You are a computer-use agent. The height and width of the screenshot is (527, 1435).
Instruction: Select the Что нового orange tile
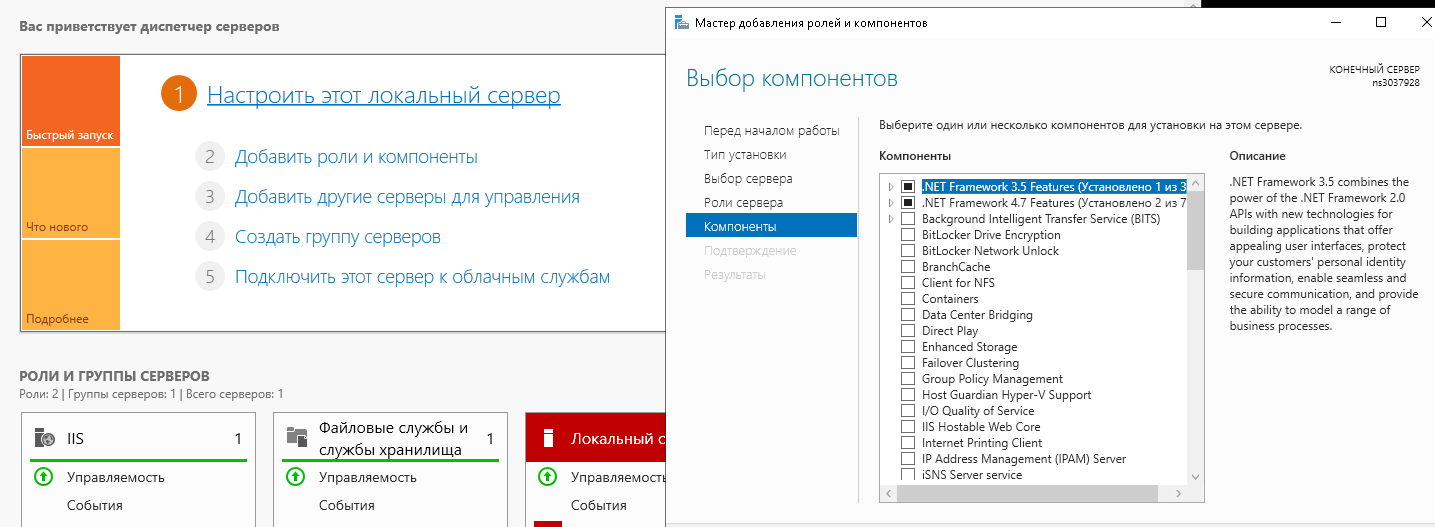(x=70, y=193)
